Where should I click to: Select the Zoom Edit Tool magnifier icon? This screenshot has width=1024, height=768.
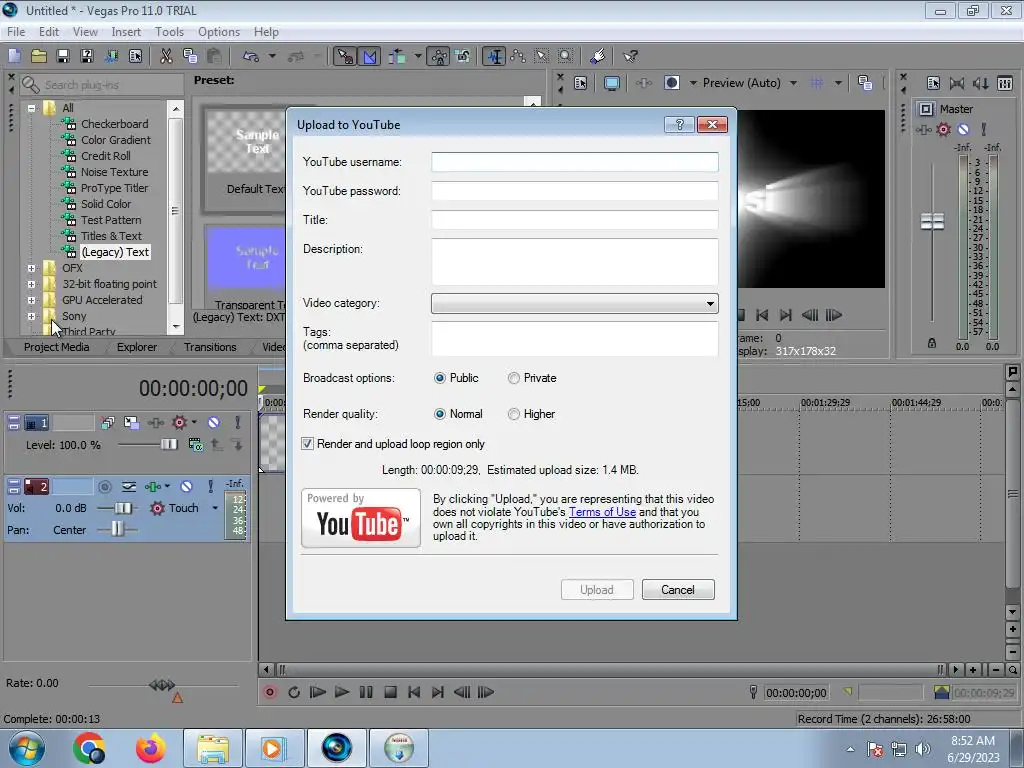(566, 57)
